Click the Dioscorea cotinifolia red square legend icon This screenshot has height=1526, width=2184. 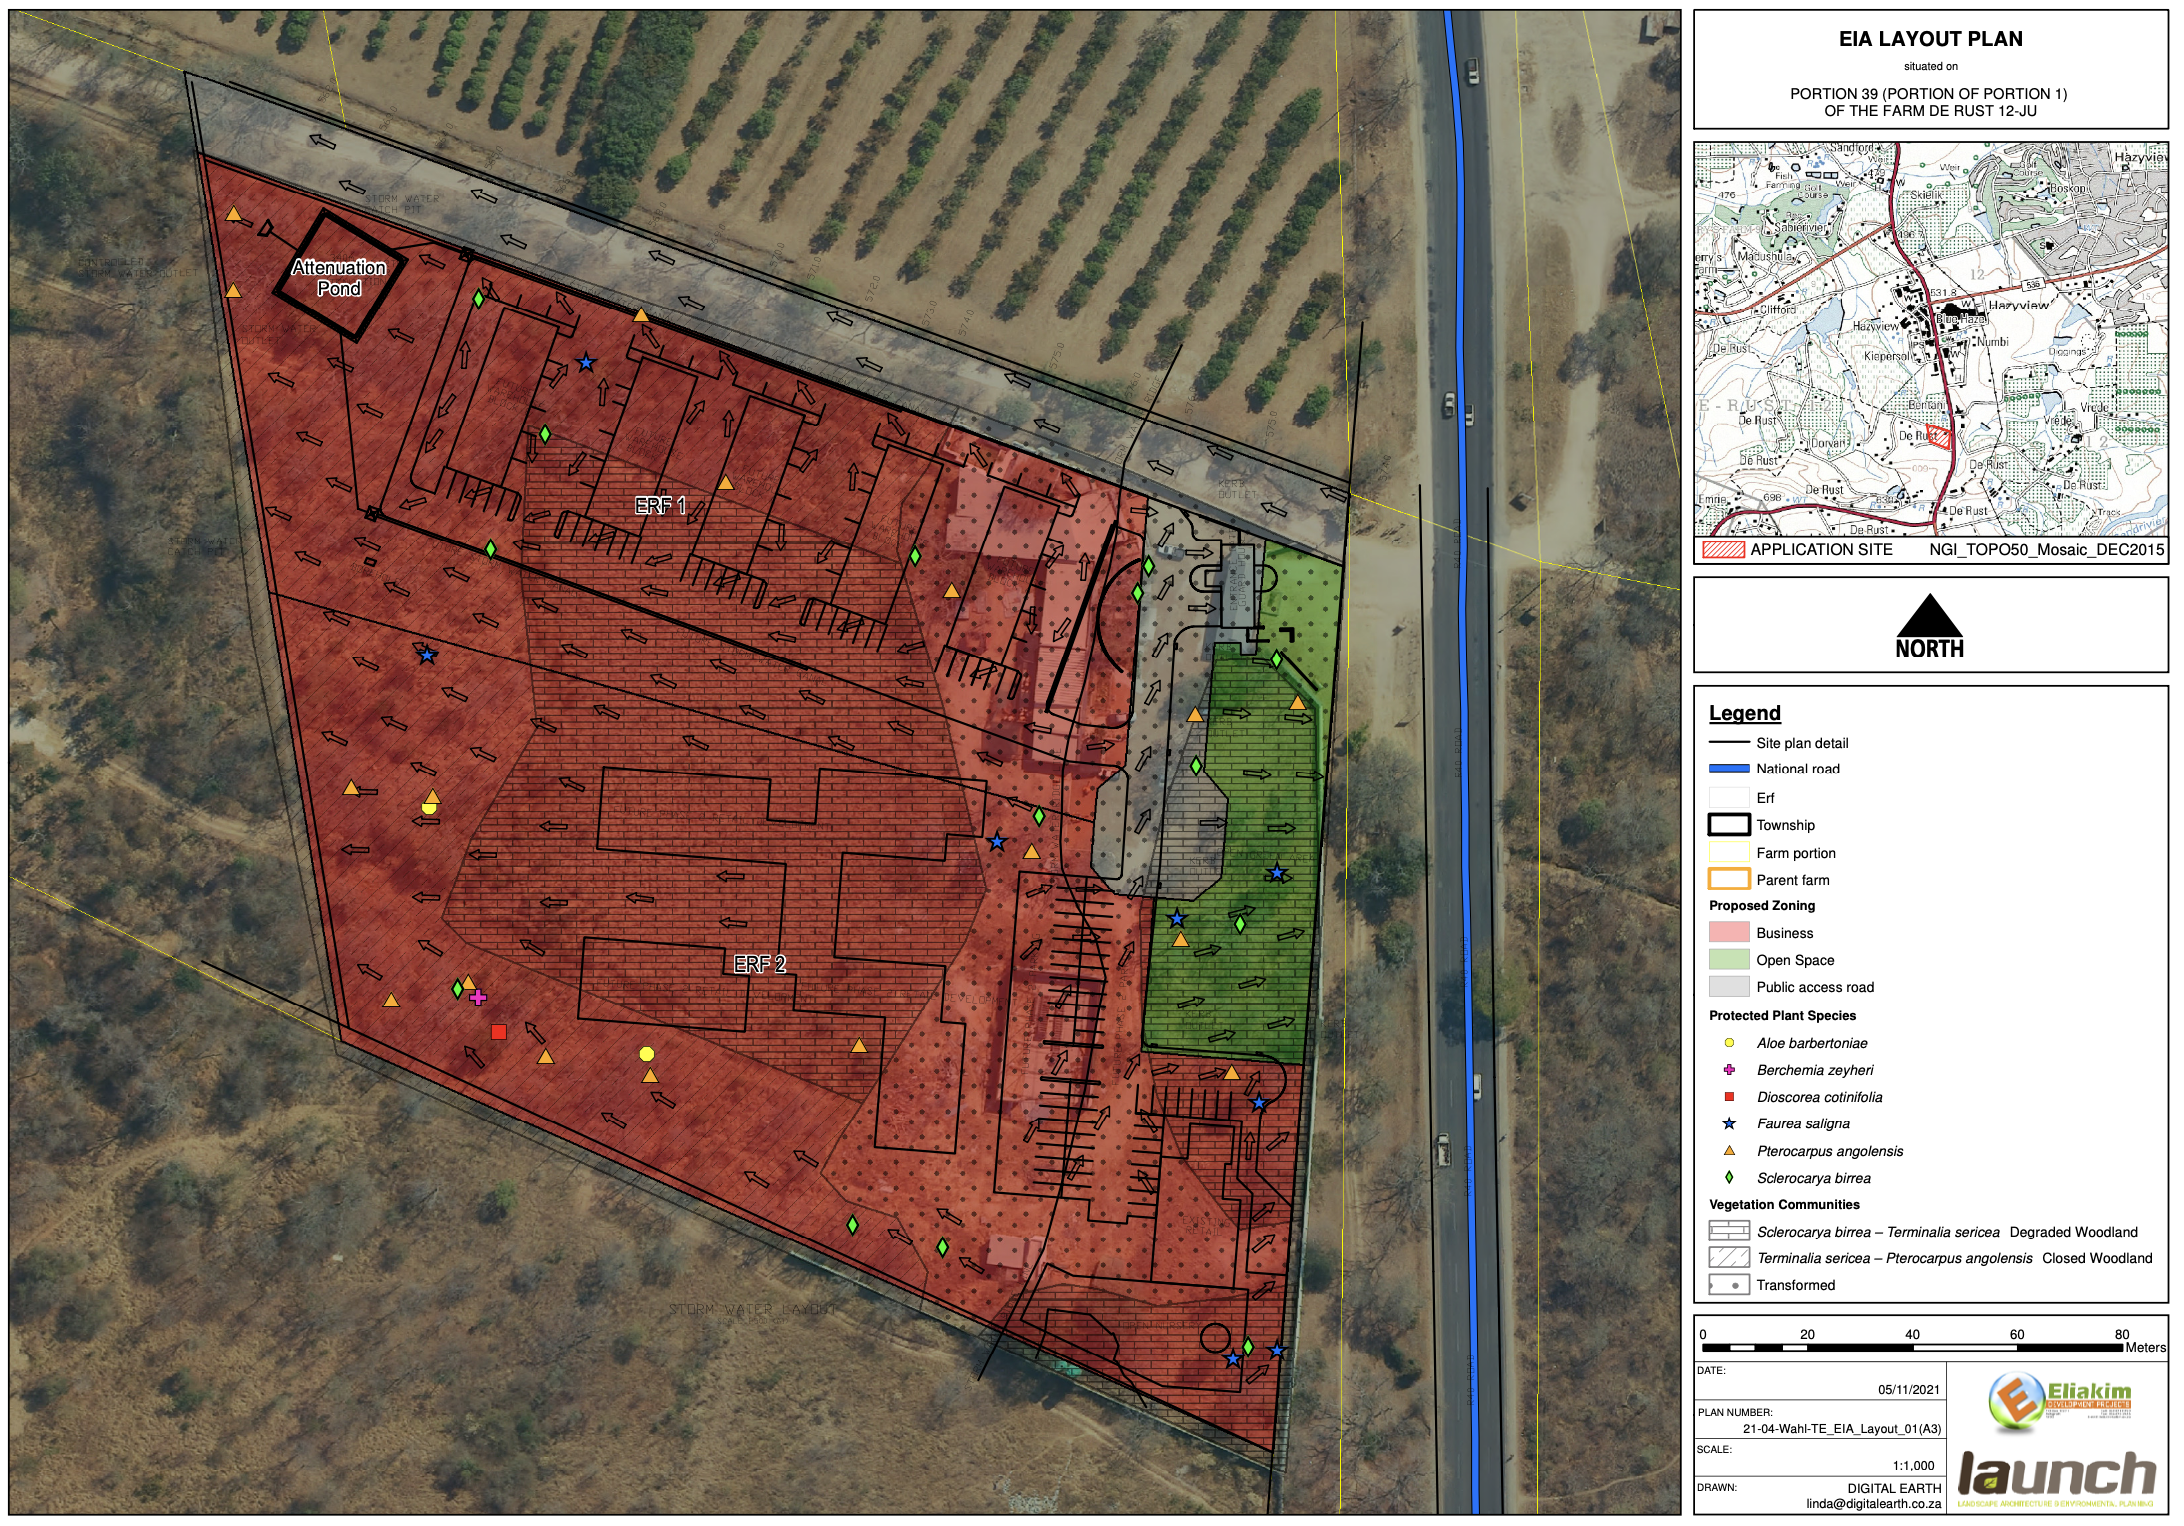[x=1729, y=1097]
